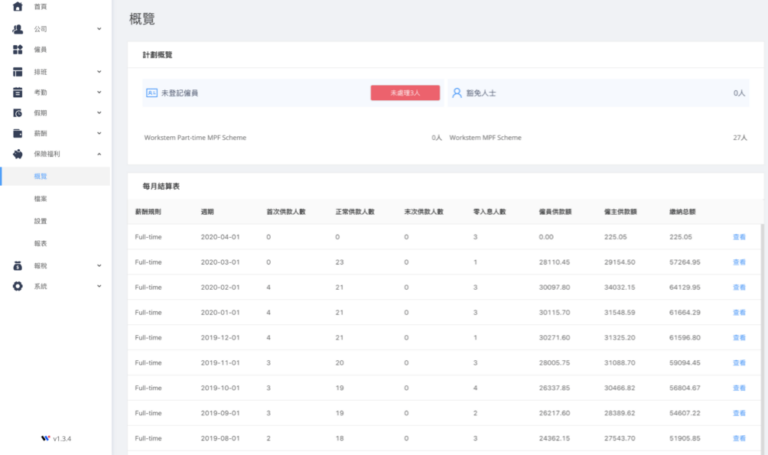Click the 公司 company icon

click(x=17, y=29)
